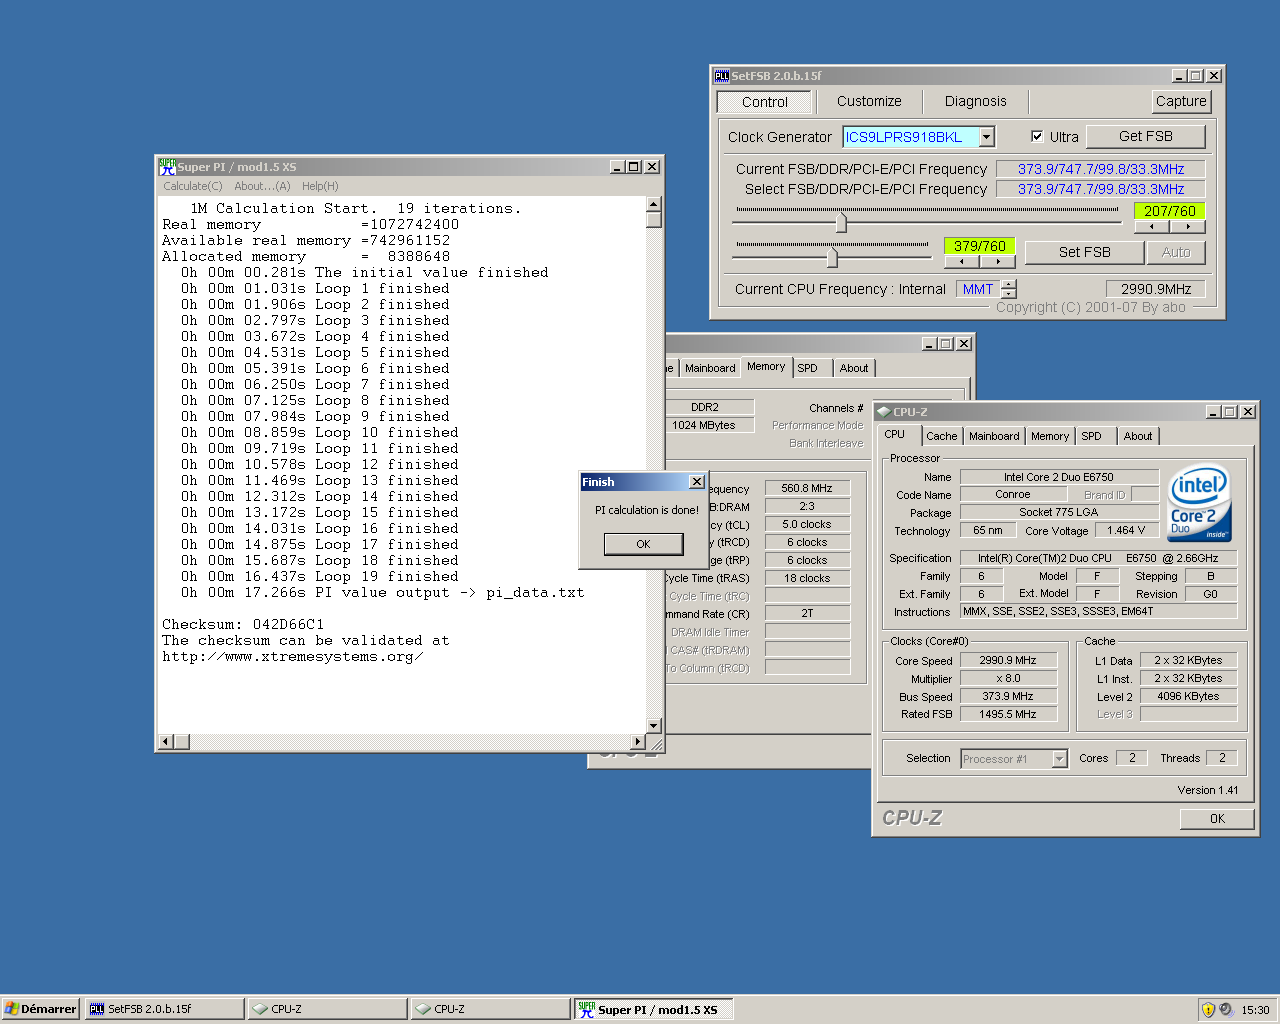The image size is (1280, 1024).
Task: Click OK in the Finish dialog
Action: 643,544
